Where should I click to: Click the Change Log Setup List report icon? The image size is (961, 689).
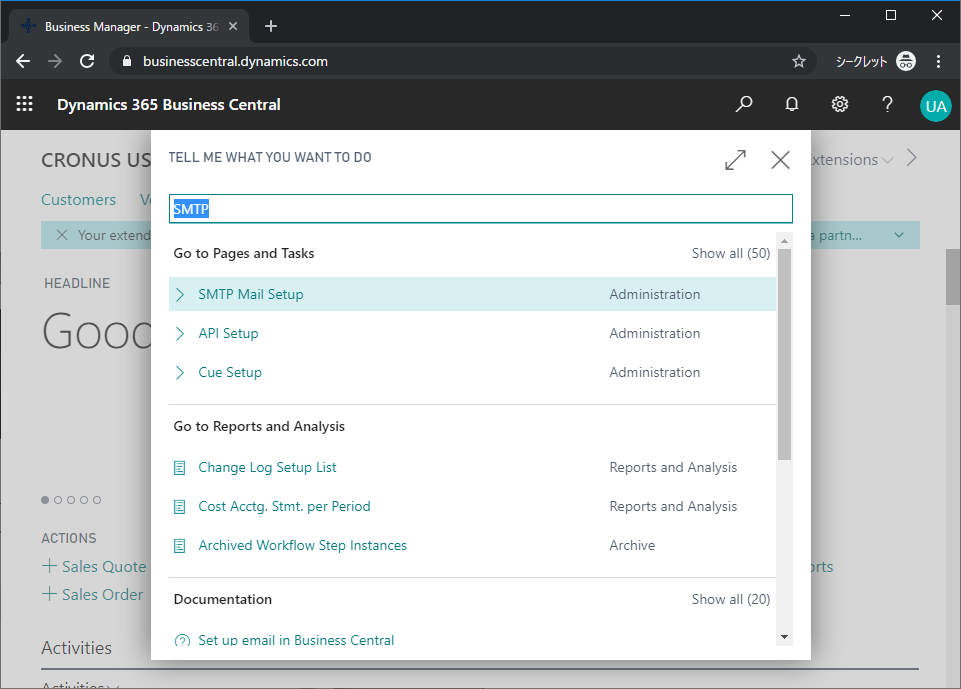[180, 468]
